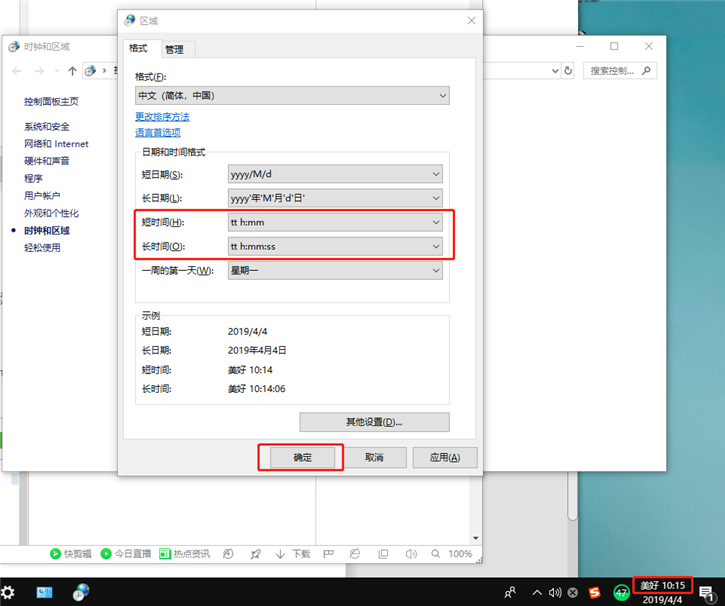Click the taskbar clock showing 10:15
The height and width of the screenshot is (606, 725).
click(x=663, y=586)
